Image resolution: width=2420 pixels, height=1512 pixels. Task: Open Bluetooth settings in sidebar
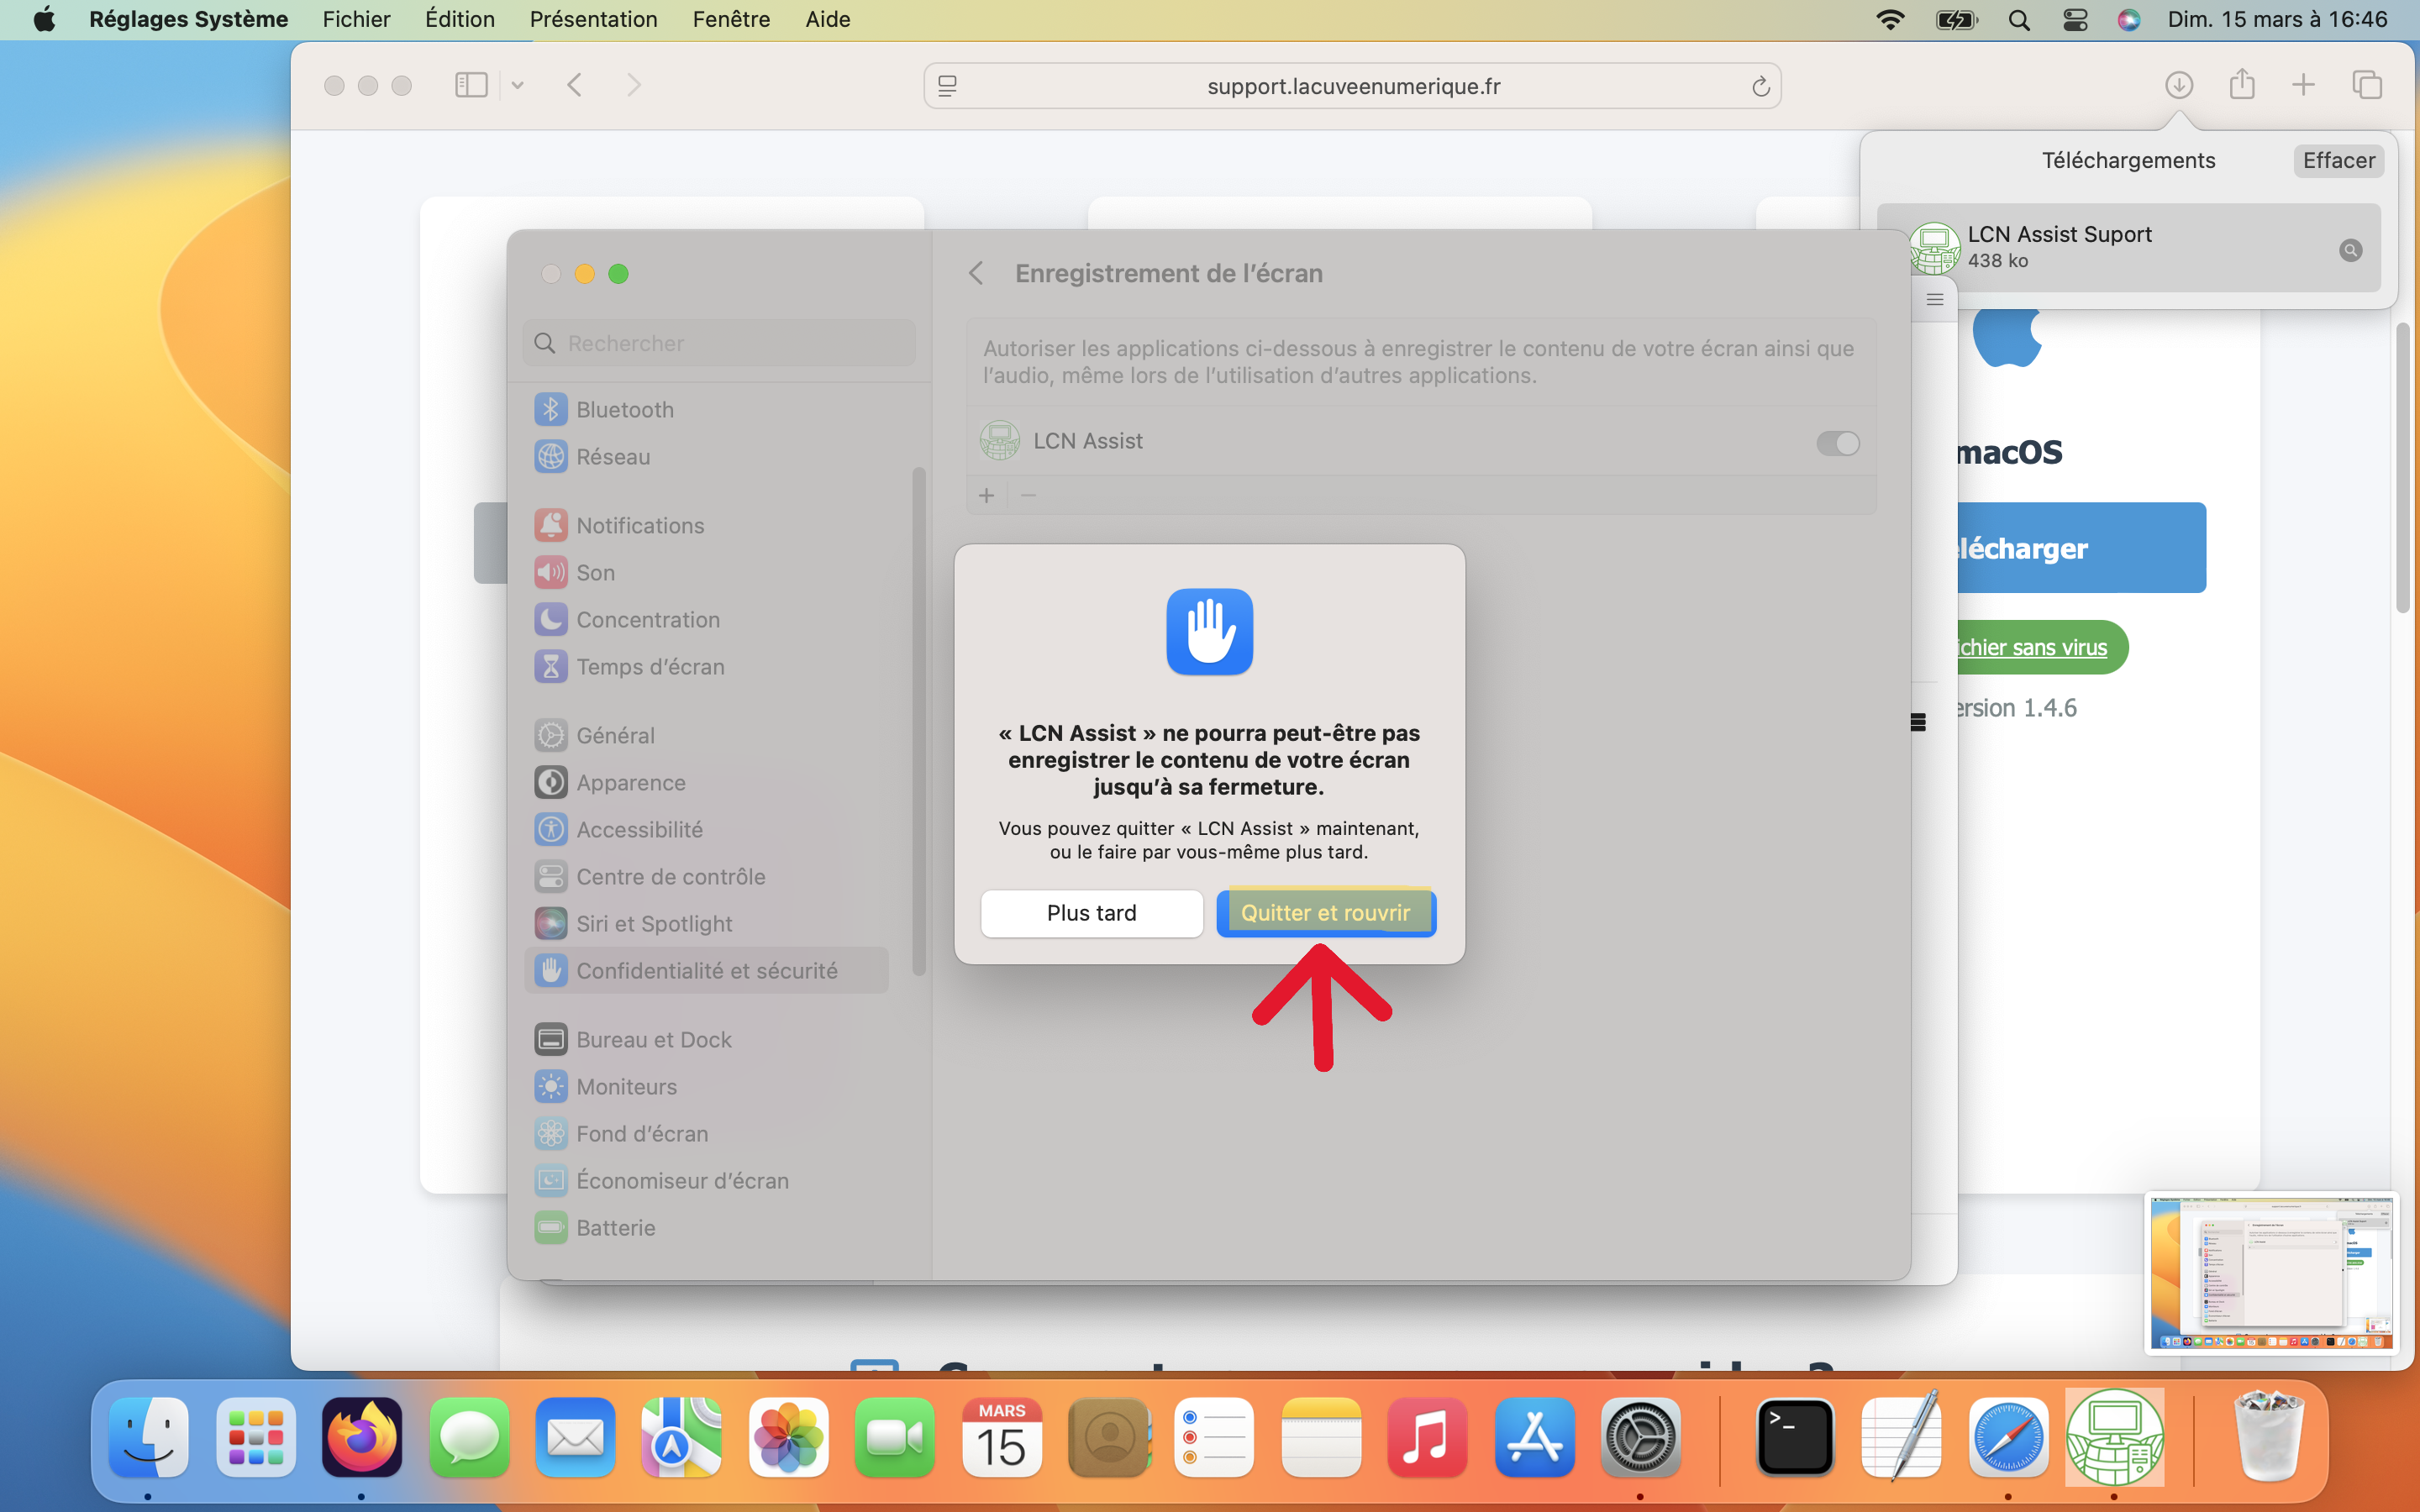click(706, 409)
